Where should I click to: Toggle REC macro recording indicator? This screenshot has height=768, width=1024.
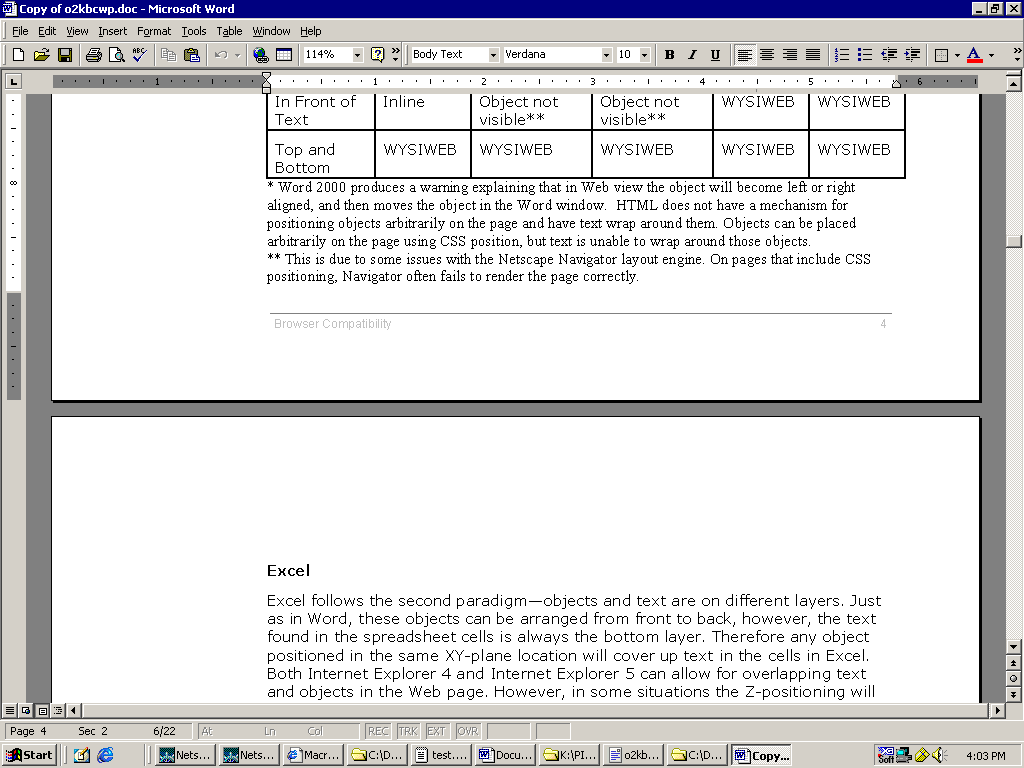point(377,731)
